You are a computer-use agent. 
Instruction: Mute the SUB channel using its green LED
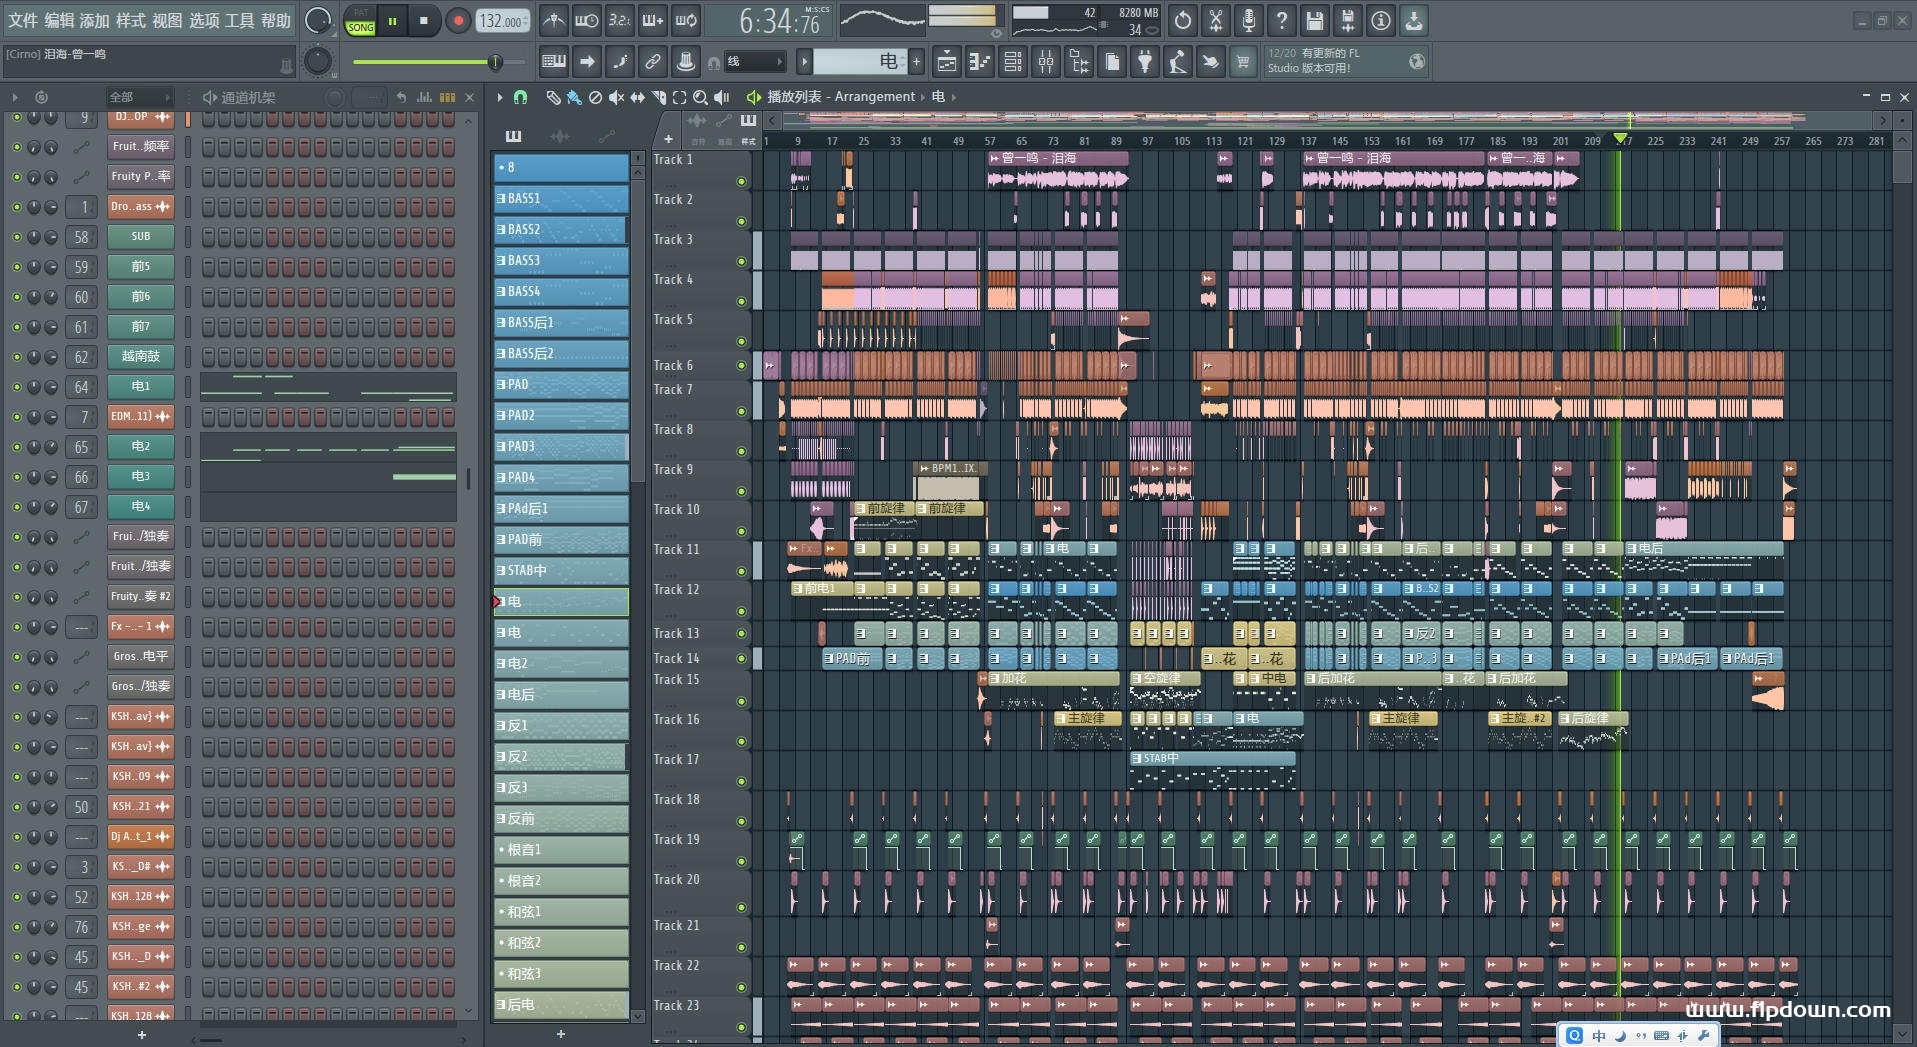[16, 237]
